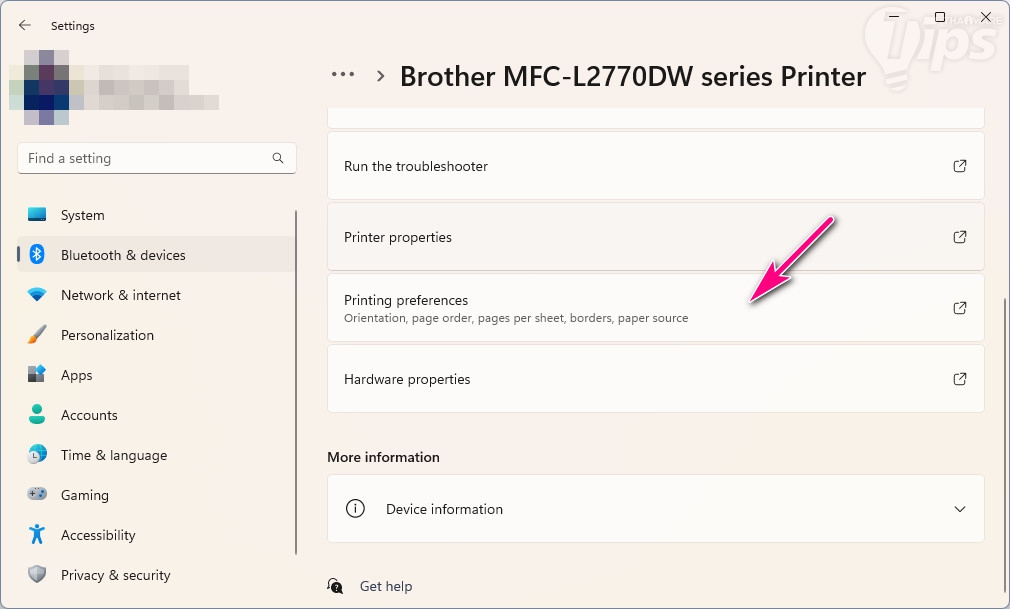
Task: Click the Device information info icon
Action: pyautogui.click(x=355, y=509)
